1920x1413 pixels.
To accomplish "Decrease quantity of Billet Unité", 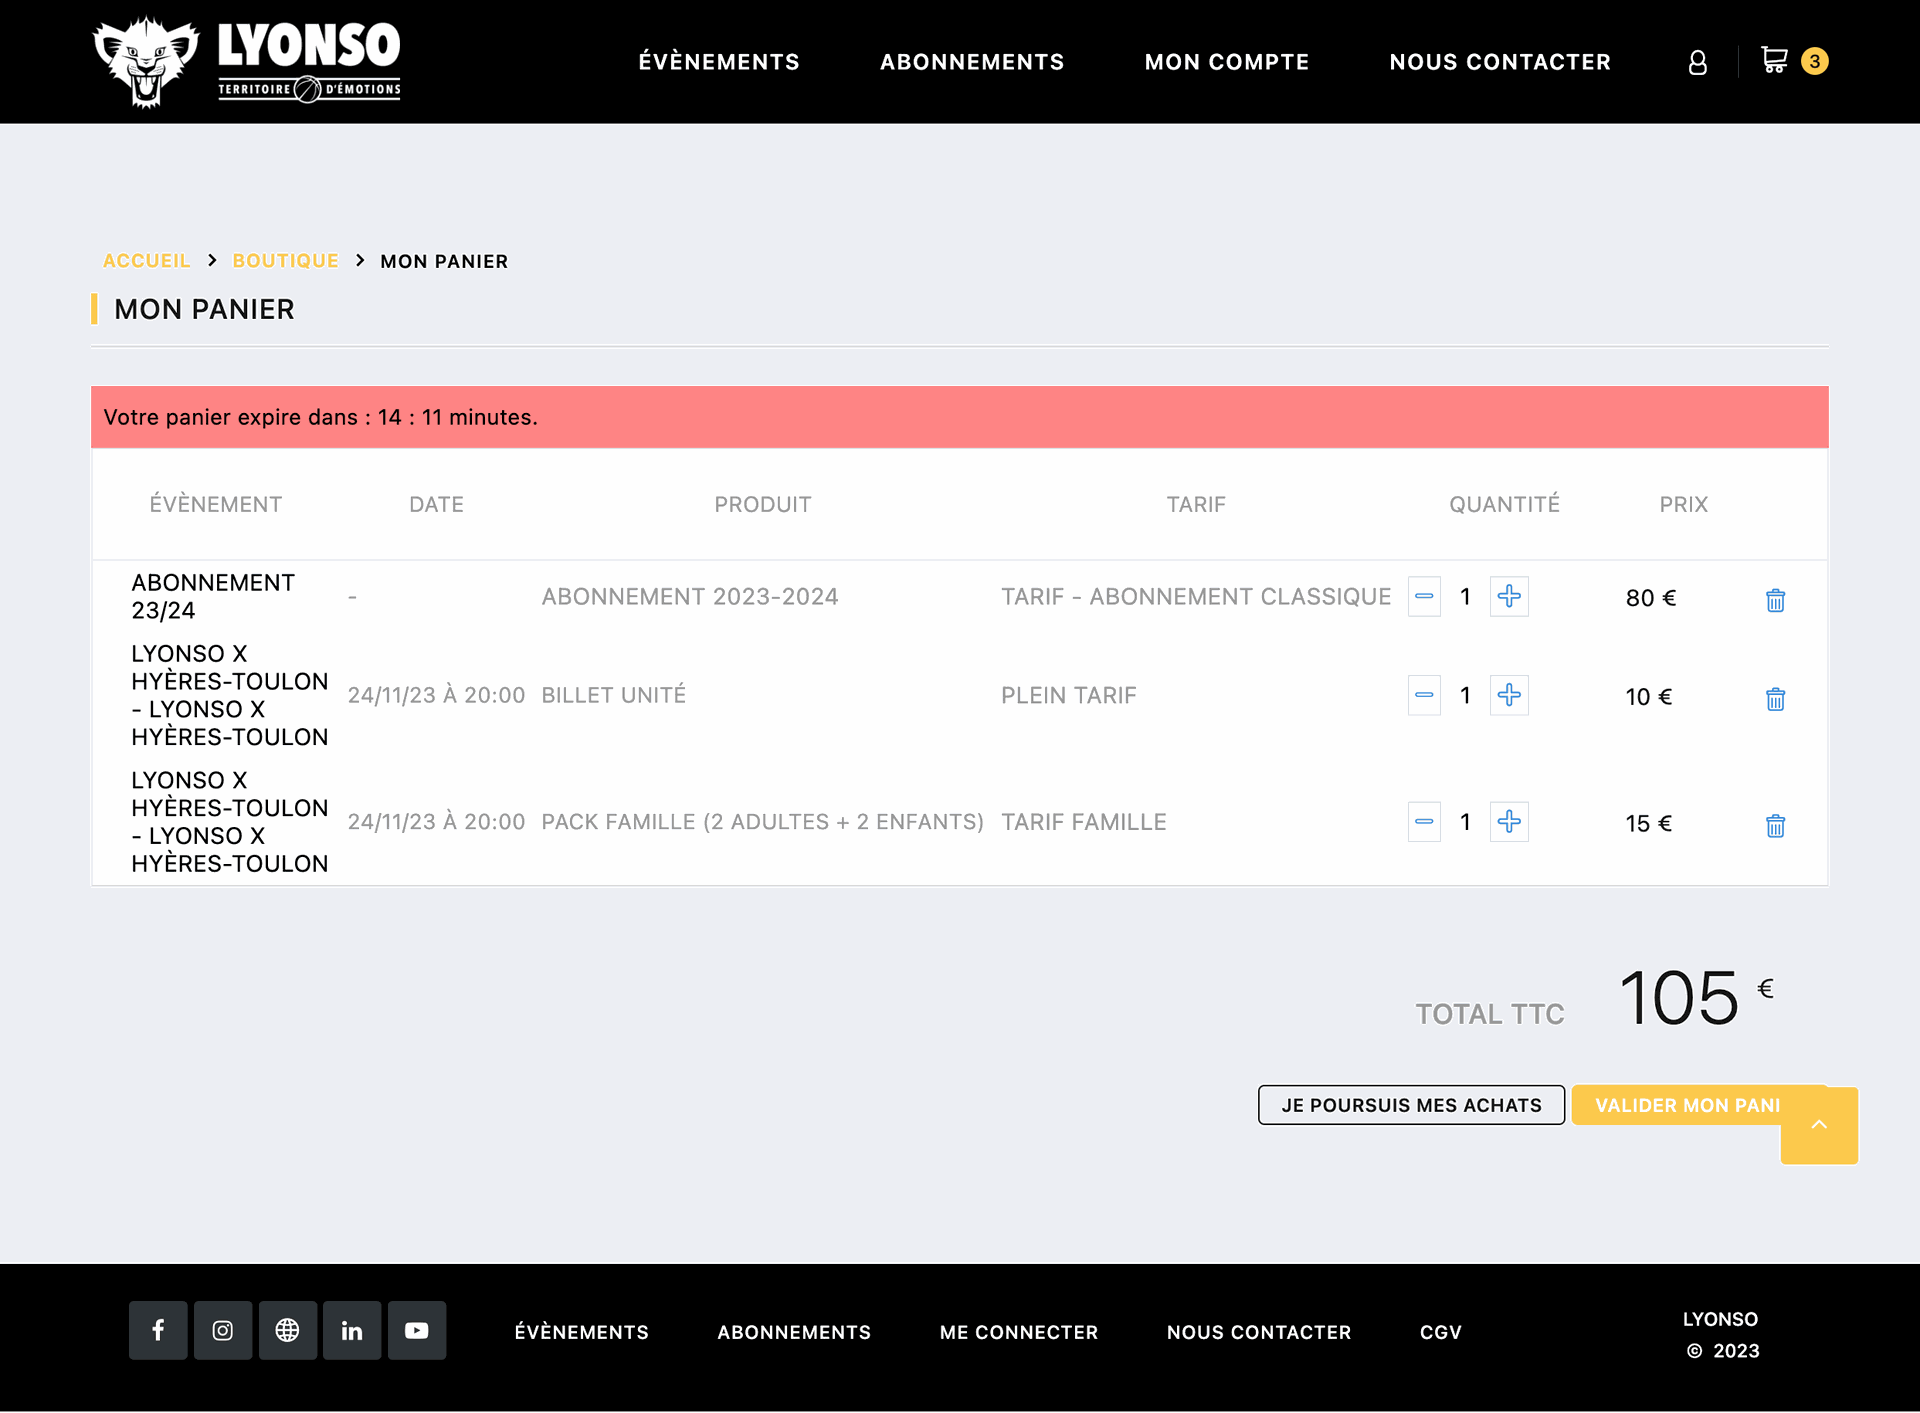I will [1424, 695].
